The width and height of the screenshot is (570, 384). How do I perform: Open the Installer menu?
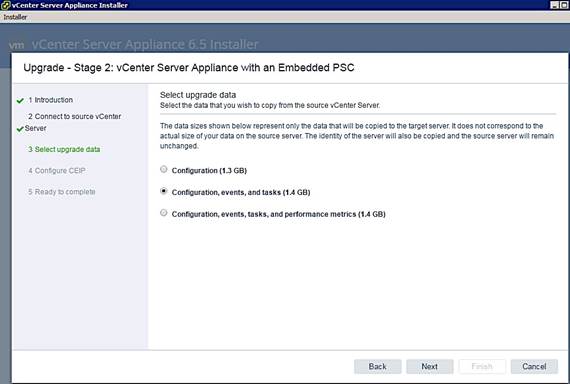tap(15, 17)
